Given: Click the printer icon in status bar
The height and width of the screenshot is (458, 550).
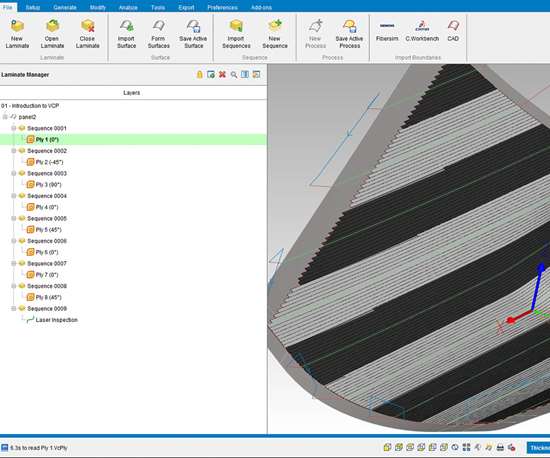Looking at the screenshot, I should 500,447.
